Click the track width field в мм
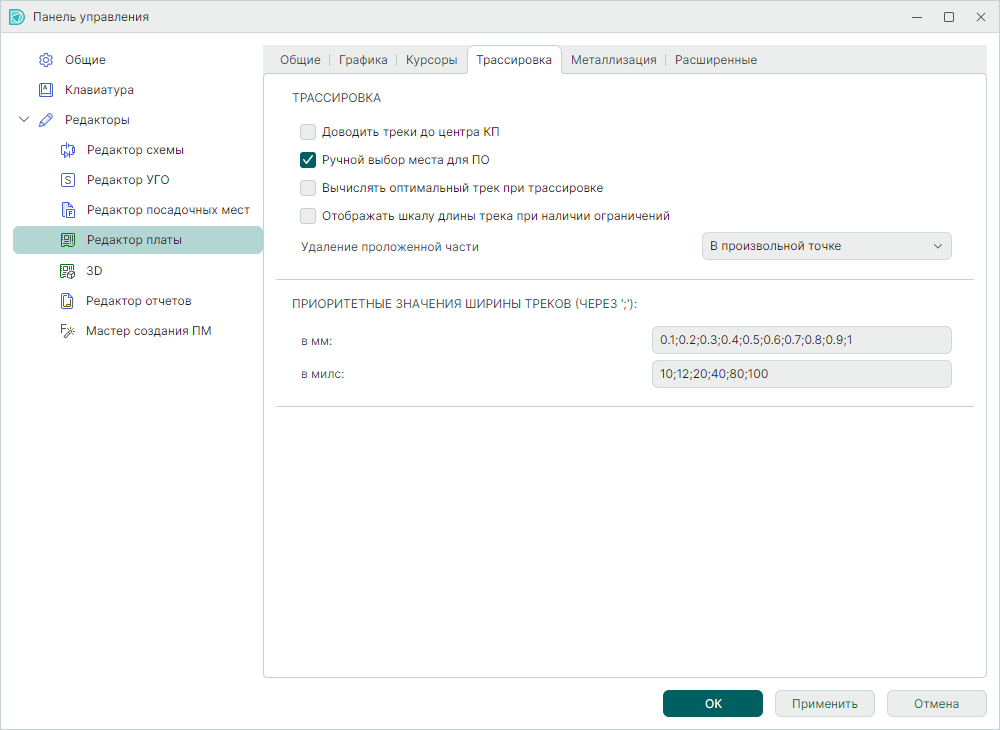This screenshot has width=1000, height=730. coord(800,340)
